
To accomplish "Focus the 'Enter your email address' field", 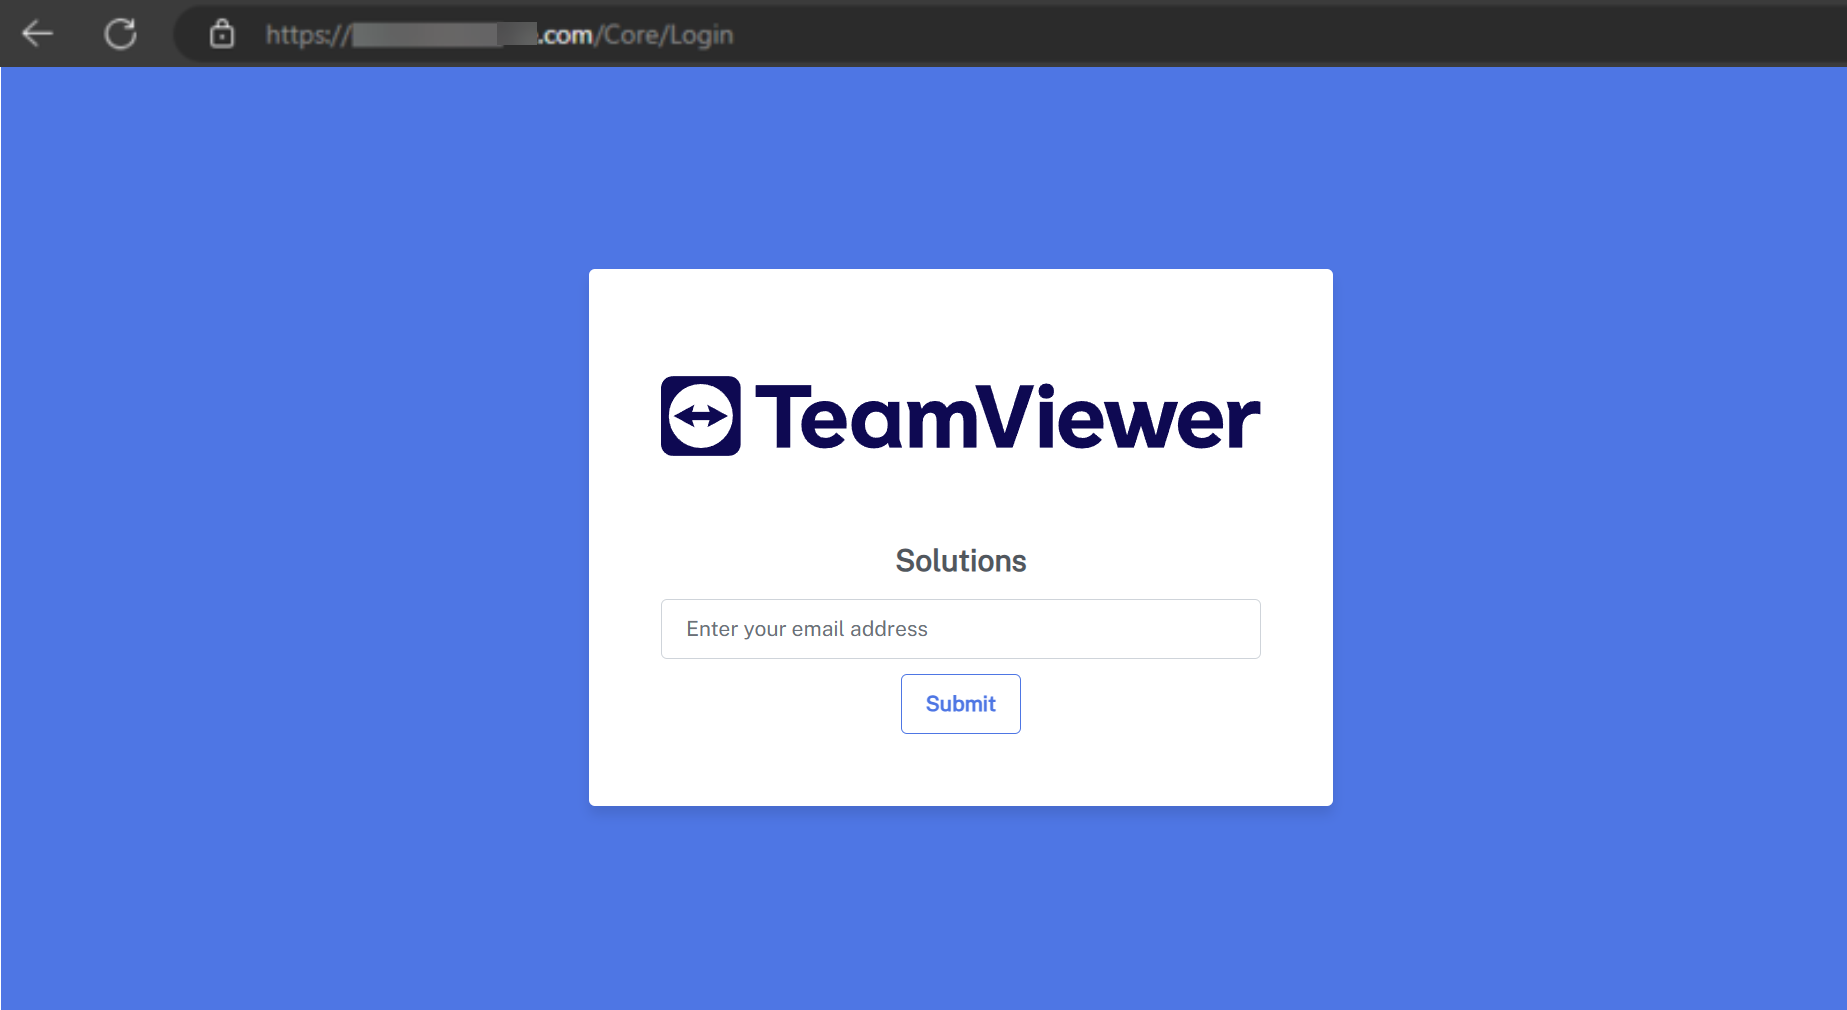I will 960,629.
